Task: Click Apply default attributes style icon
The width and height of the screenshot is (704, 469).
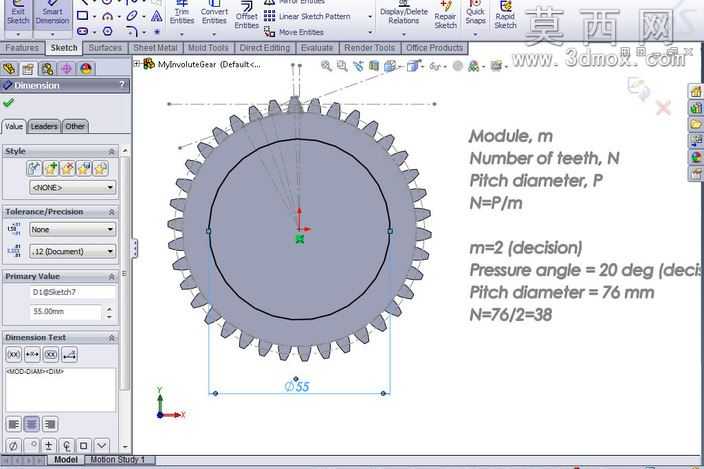Action: click(x=34, y=169)
